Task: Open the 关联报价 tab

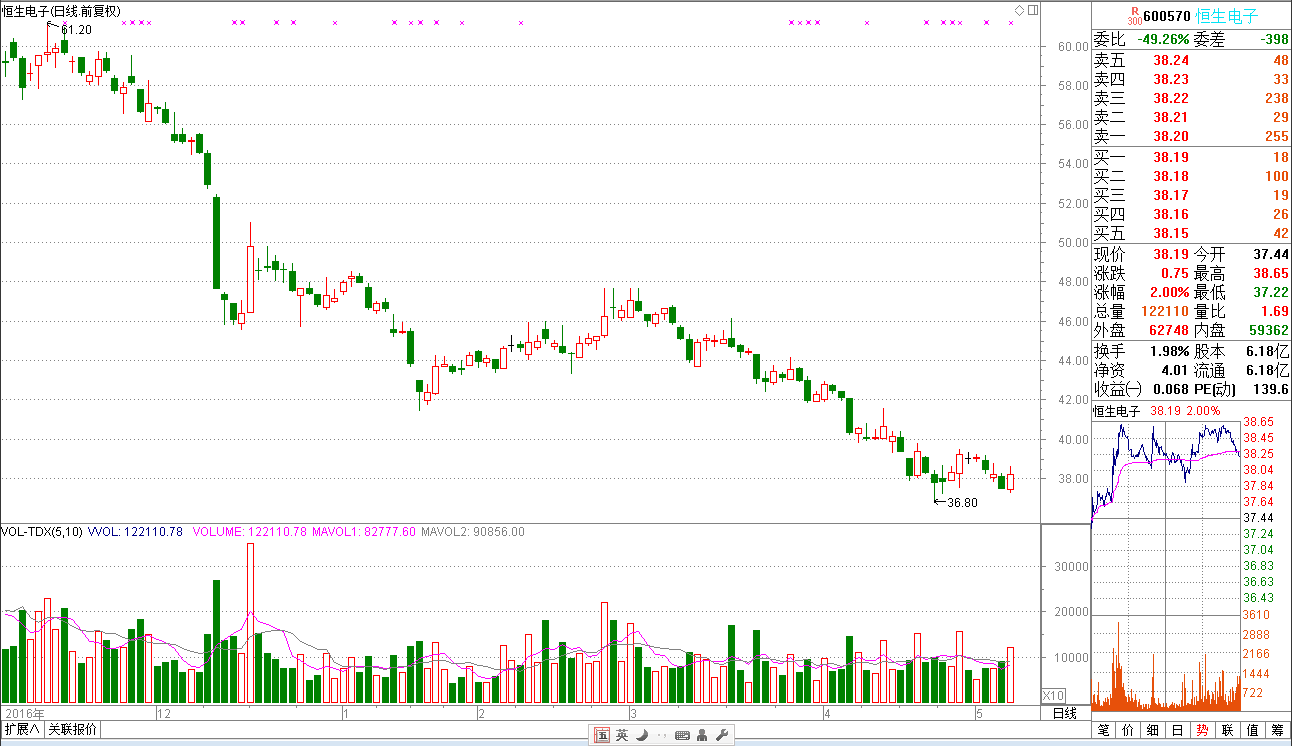Action: click(x=73, y=729)
